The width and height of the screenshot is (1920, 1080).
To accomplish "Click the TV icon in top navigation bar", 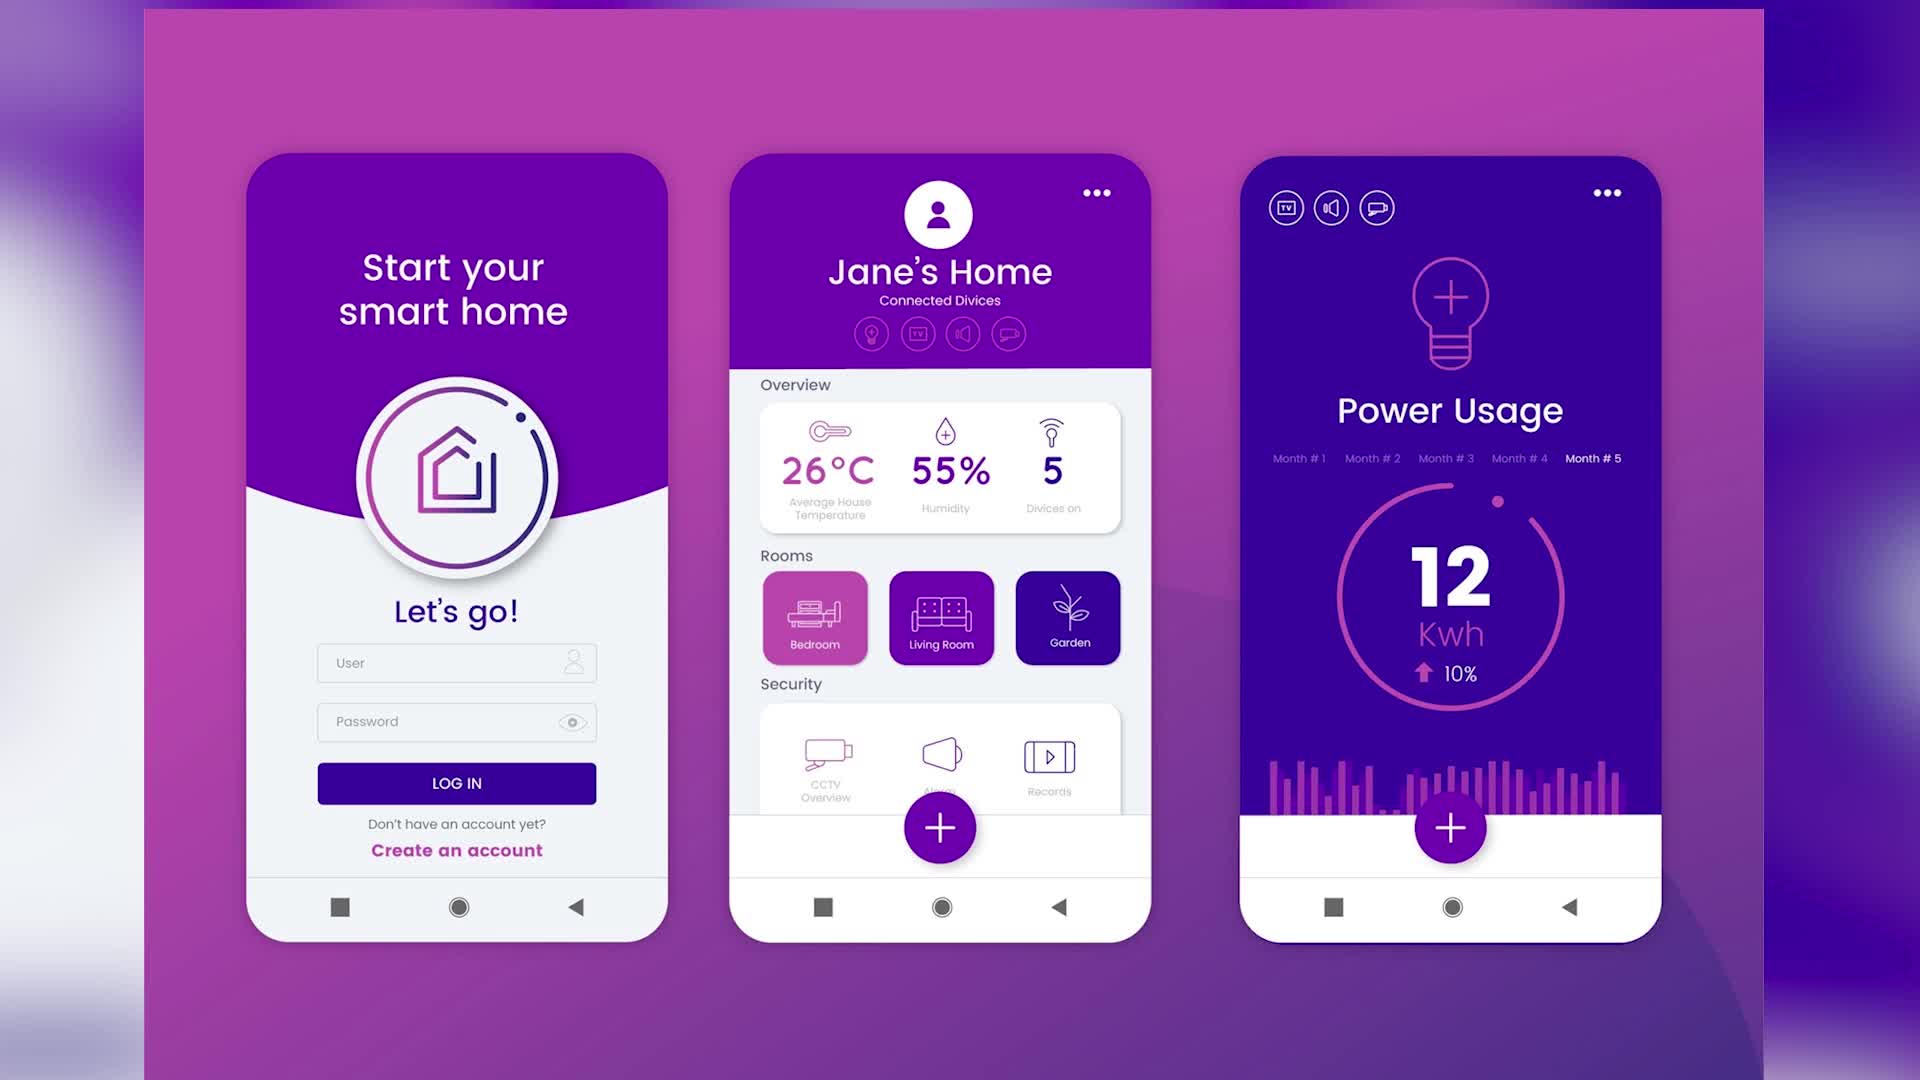I will click(x=1286, y=207).
